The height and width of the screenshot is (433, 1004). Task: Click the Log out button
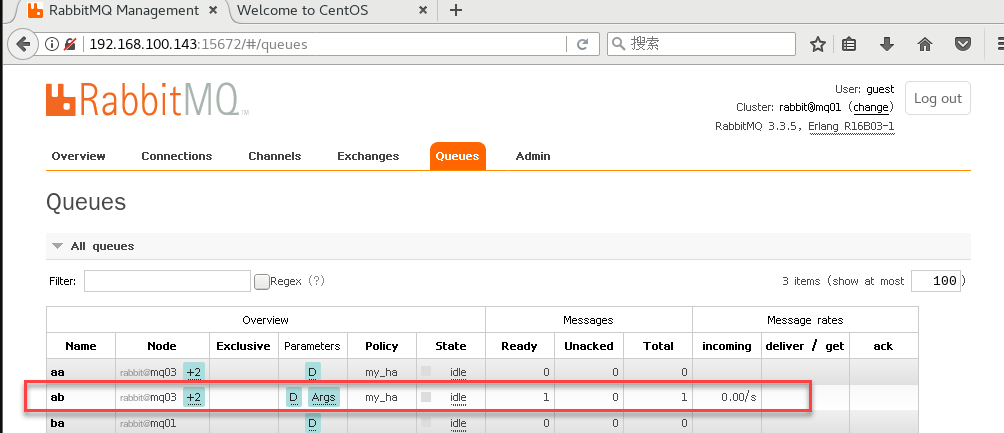(x=937, y=98)
